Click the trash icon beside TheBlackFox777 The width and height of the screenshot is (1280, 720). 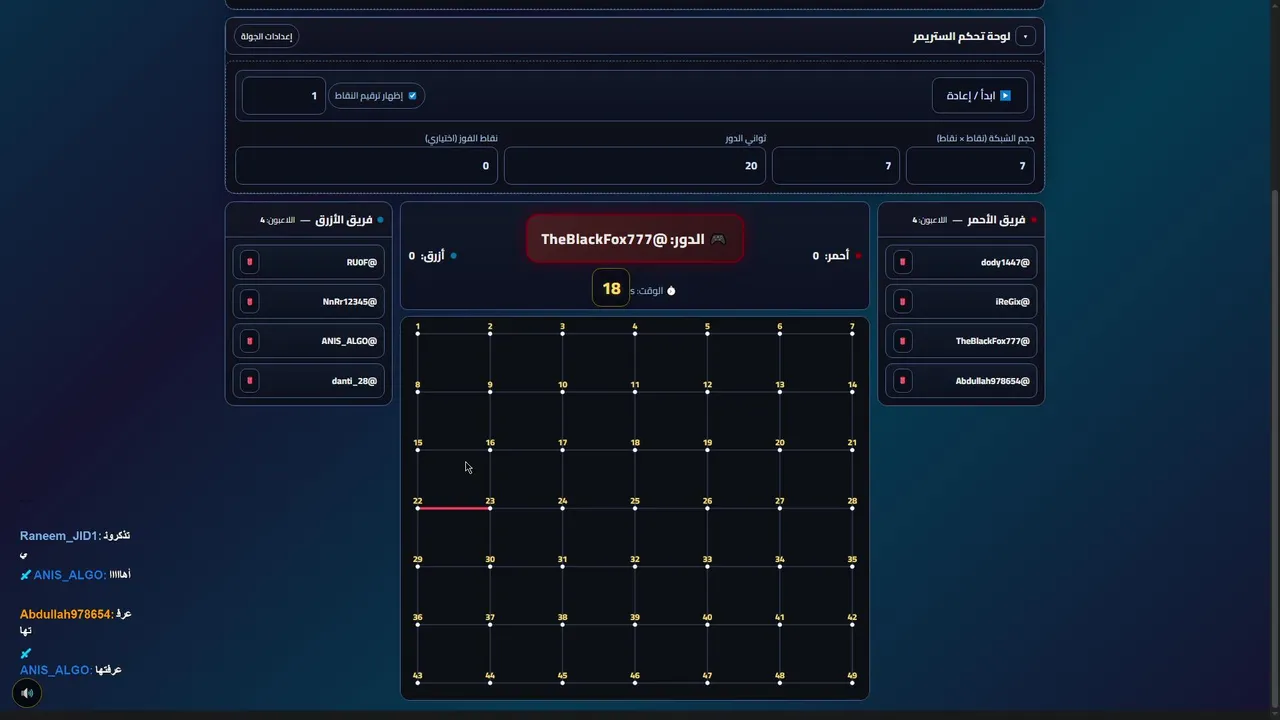click(903, 341)
